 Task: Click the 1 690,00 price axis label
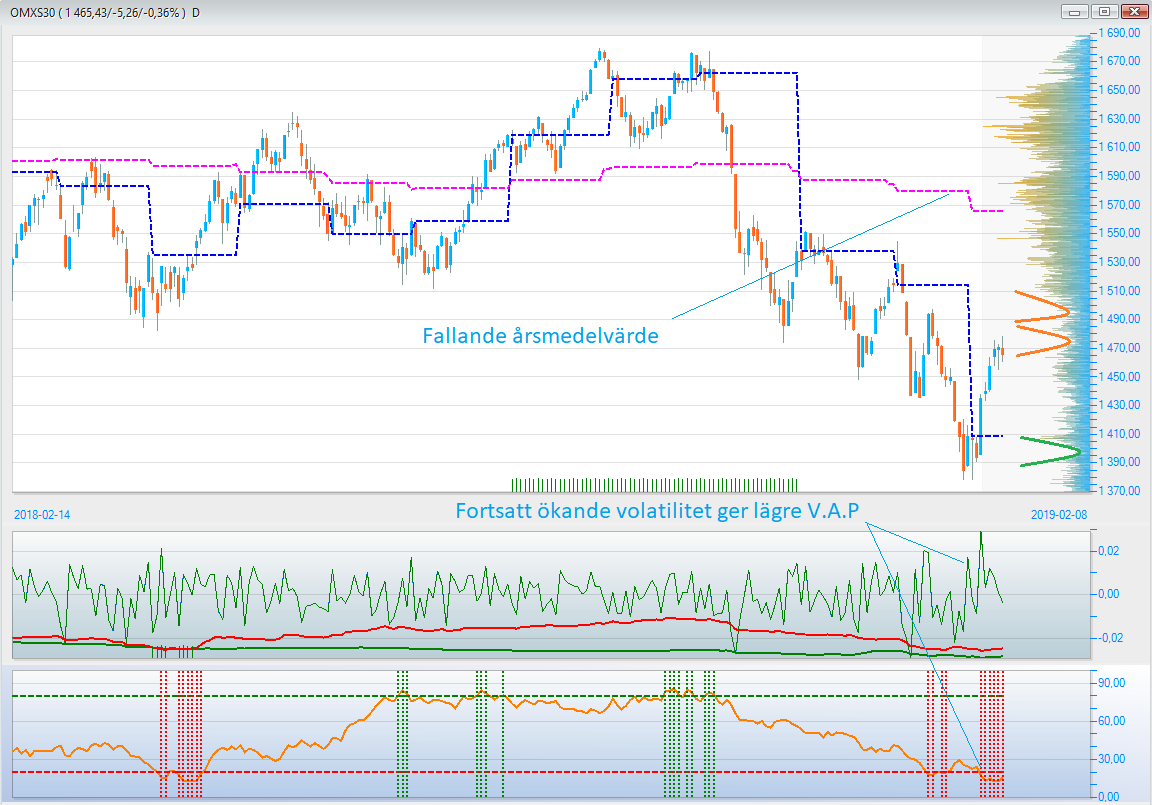1120,33
